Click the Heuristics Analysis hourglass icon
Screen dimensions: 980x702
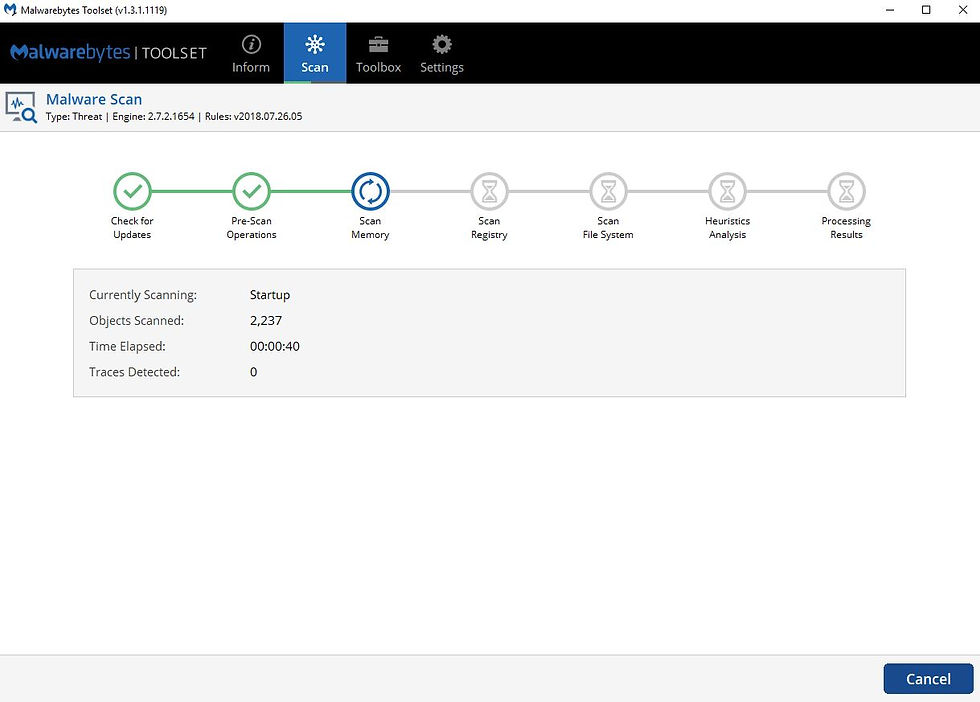[x=728, y=191]
